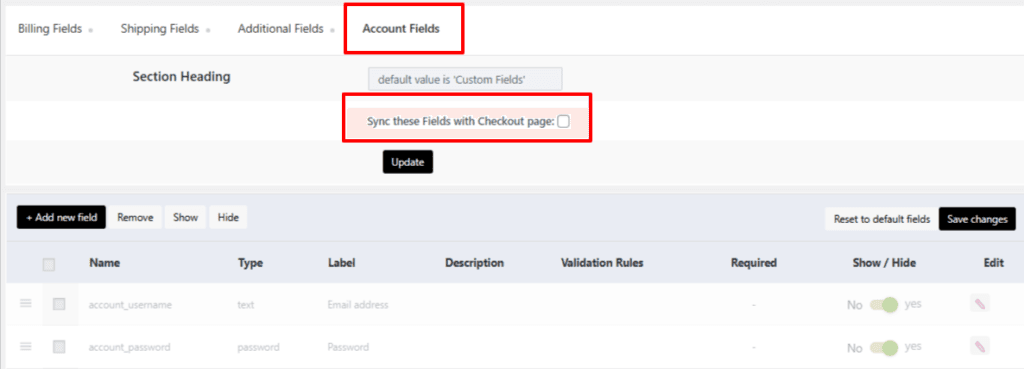Screen dimensions: 1024x369
Task: Go to the Additional Fields tab
Action: point(280,29)
